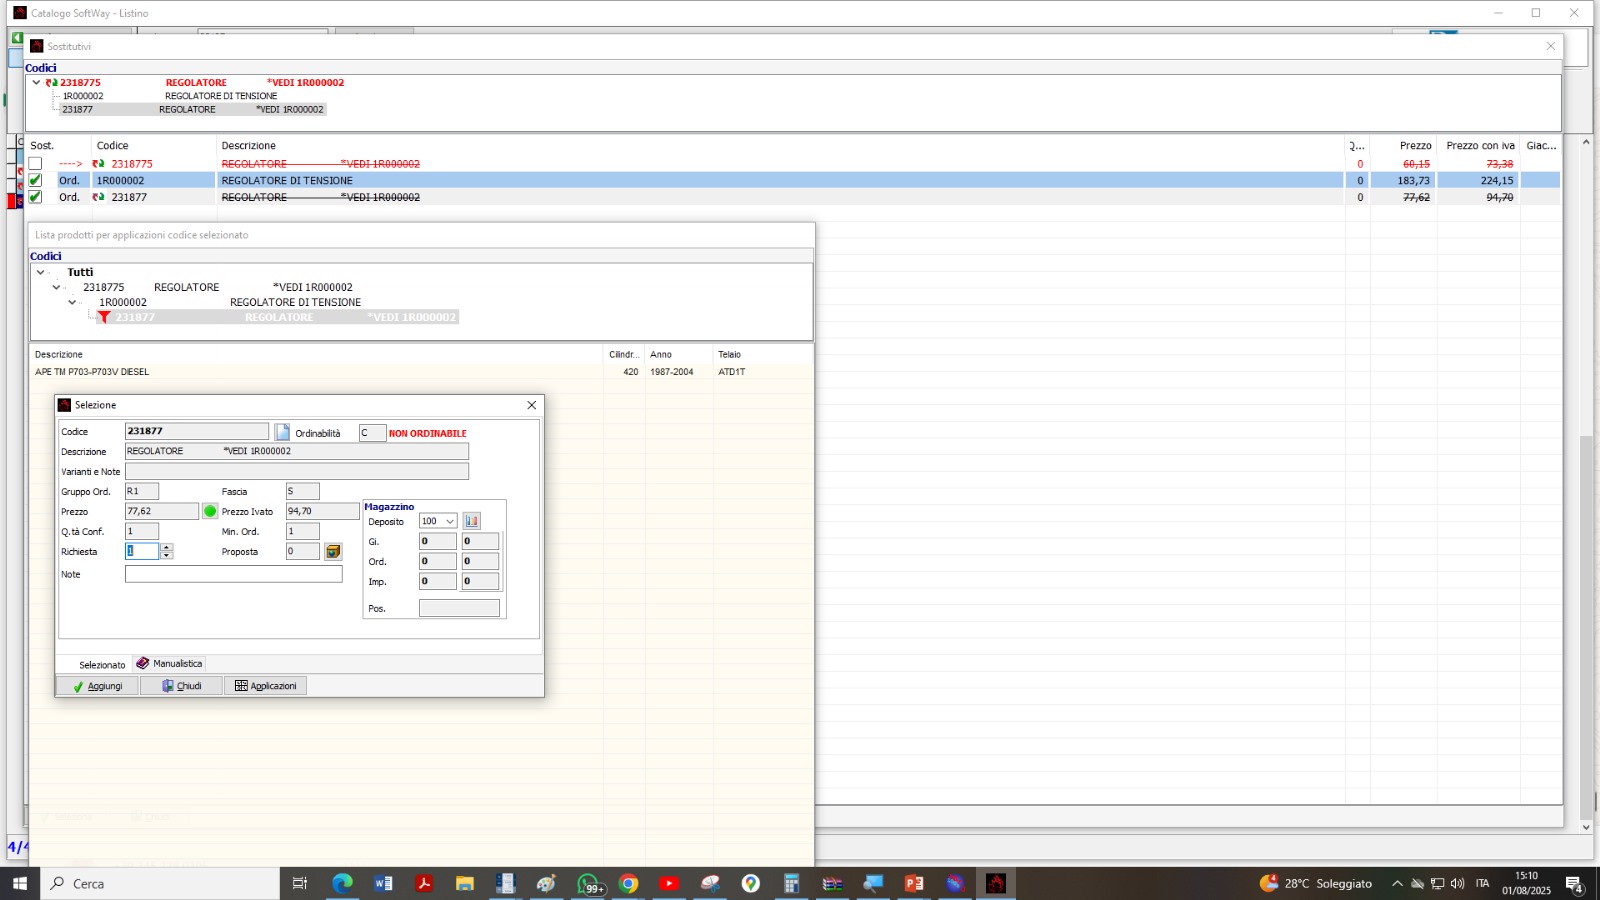Open the Deposito dropdown in Magazzino
Image resolution: width=1600 pixels, height=900 pixels.
[x=450, y=521]
